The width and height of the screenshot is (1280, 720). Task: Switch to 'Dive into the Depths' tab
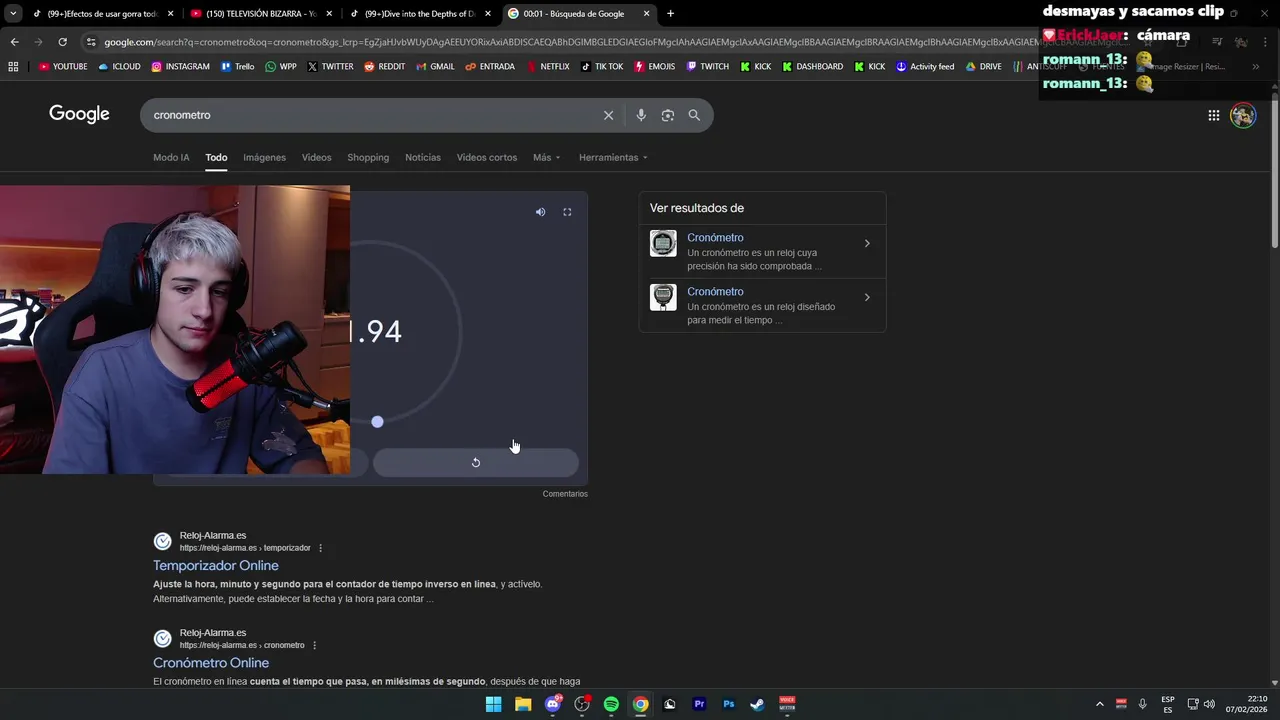(x=420, y=14)
